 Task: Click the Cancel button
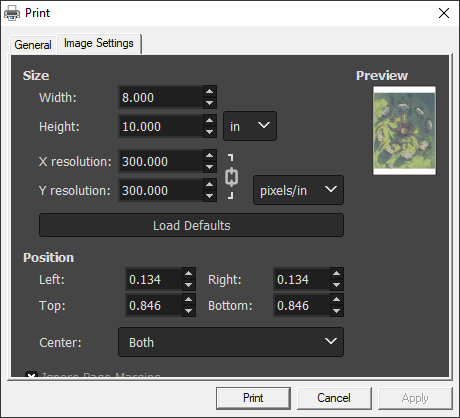pos(334,398)
